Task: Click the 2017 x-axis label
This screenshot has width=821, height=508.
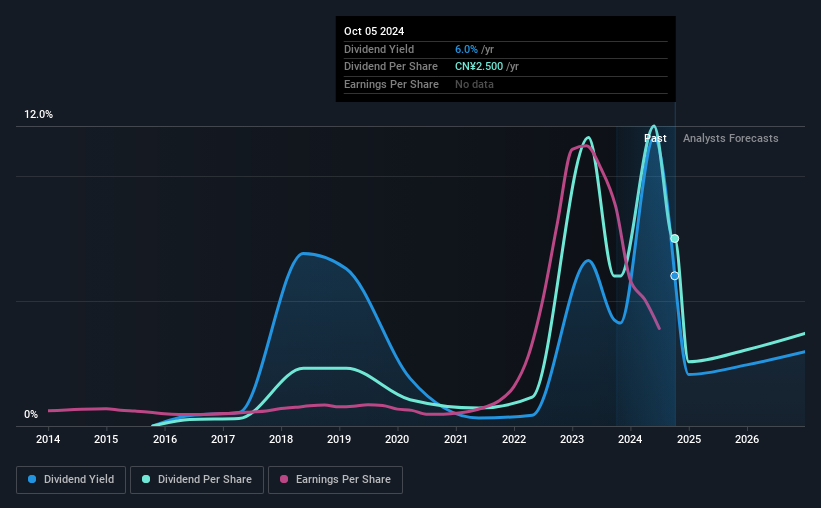Action: pyautogui.click(x=223, y=439)
